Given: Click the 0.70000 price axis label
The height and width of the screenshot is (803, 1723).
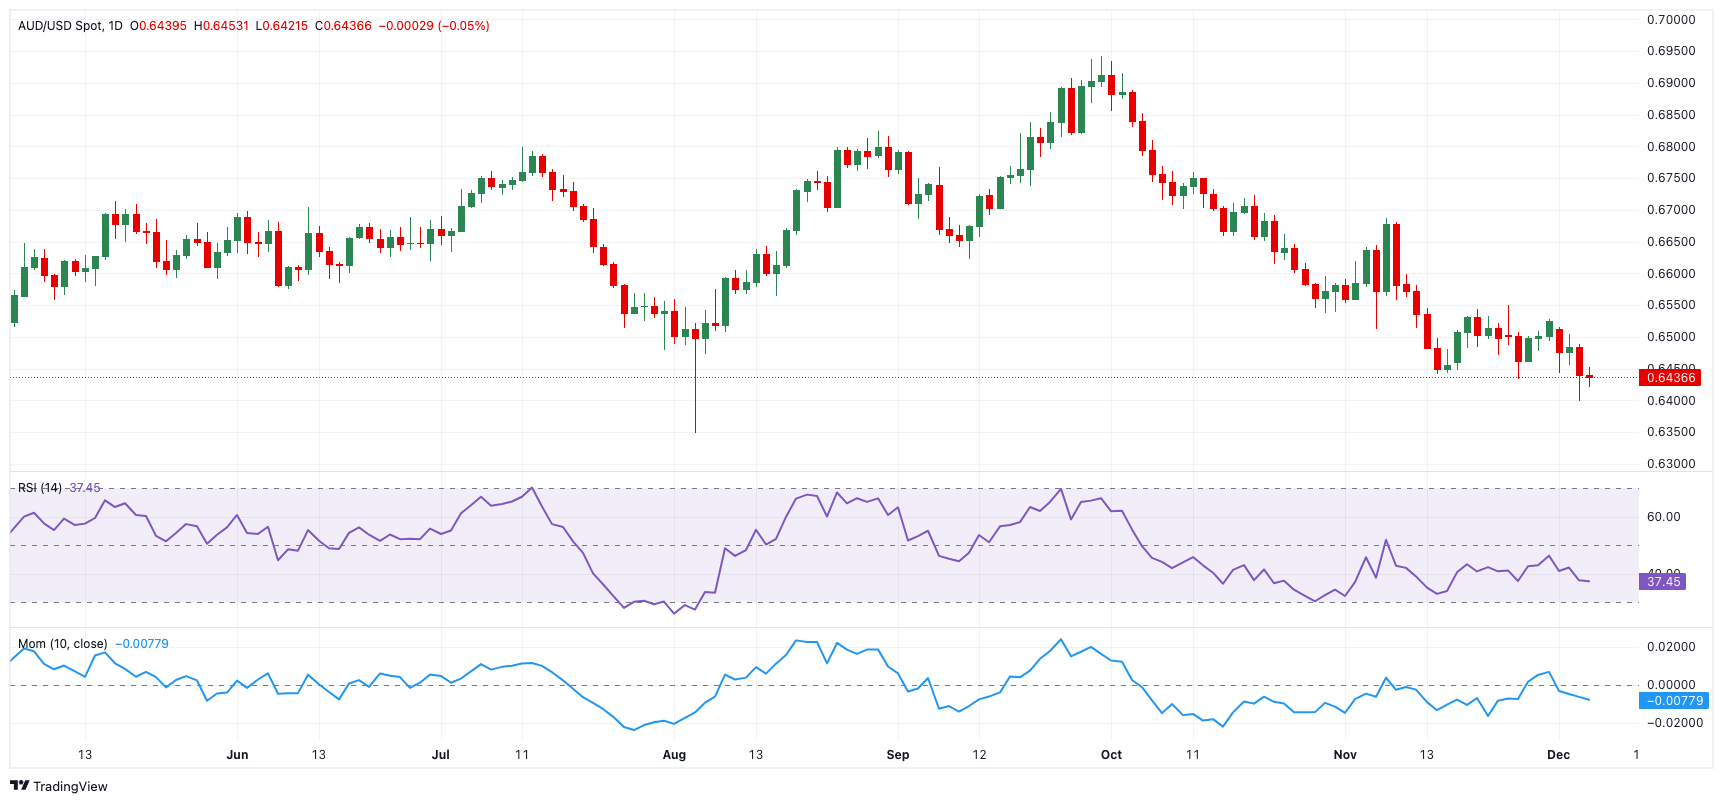Looking at the screenshot, I should (x=1671, y=20).
